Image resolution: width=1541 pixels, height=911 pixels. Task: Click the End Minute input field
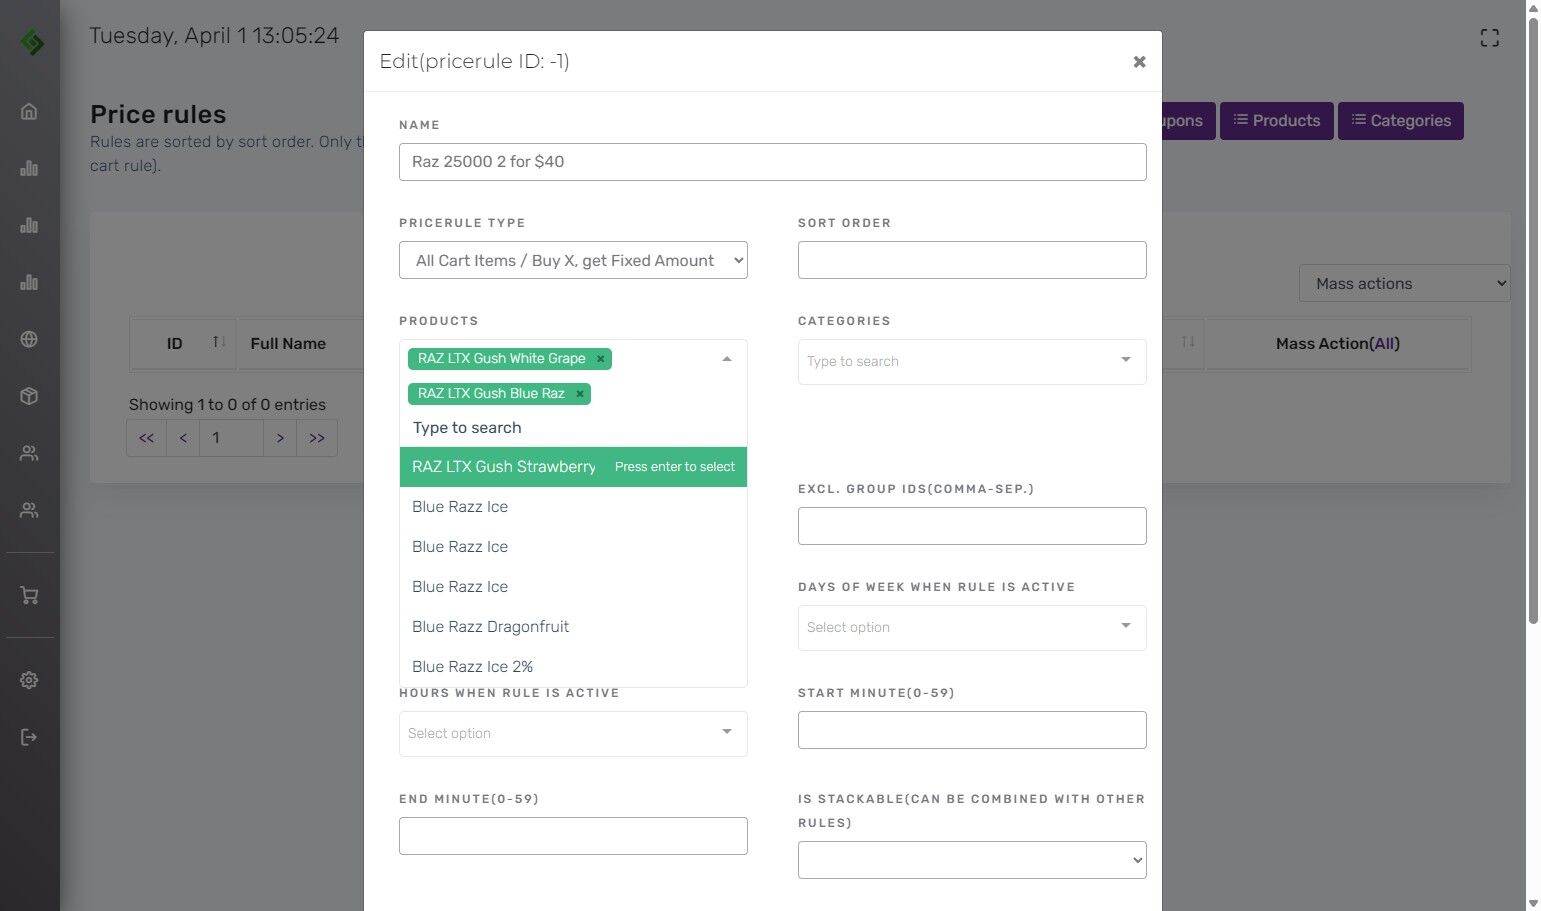tap(573, 836)
